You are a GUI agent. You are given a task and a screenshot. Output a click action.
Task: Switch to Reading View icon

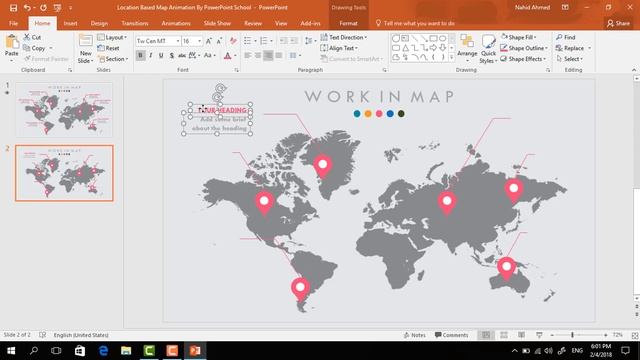click(522, 335)
